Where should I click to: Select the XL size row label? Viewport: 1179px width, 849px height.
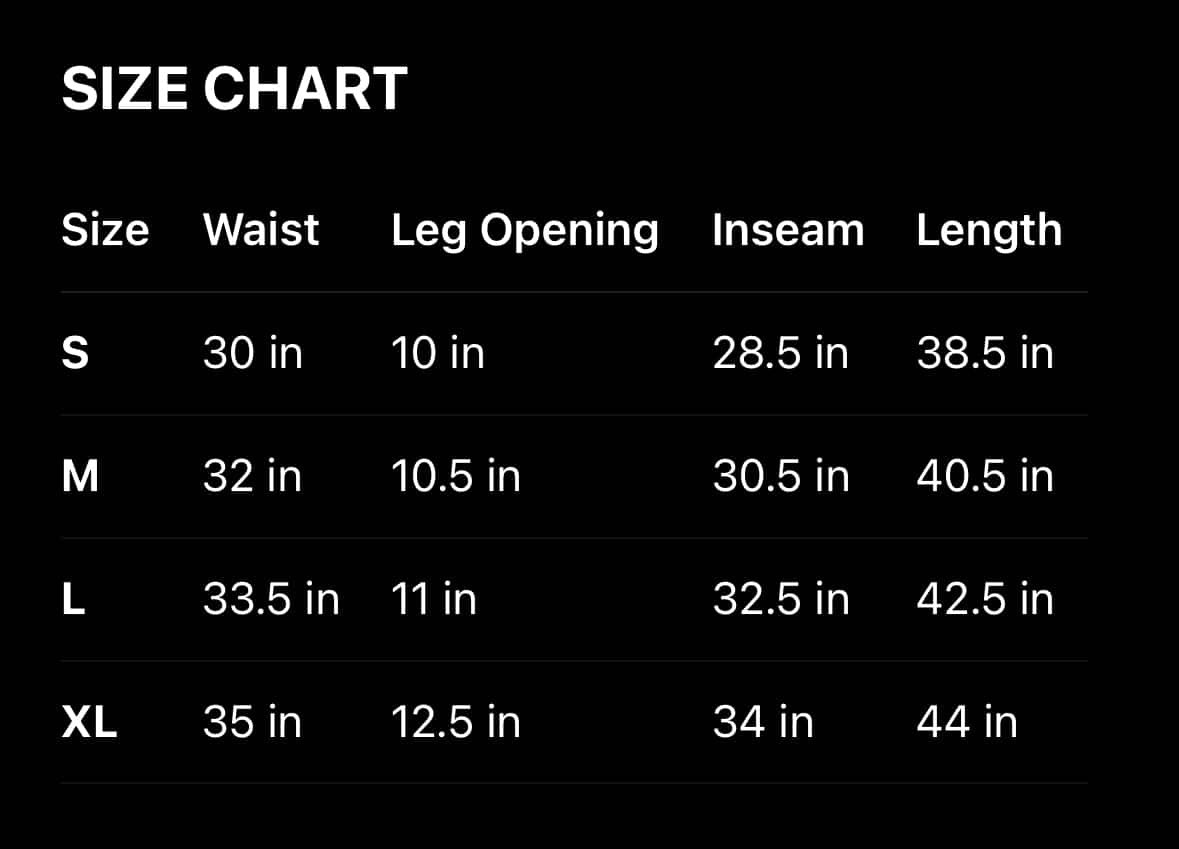(89, 723)
